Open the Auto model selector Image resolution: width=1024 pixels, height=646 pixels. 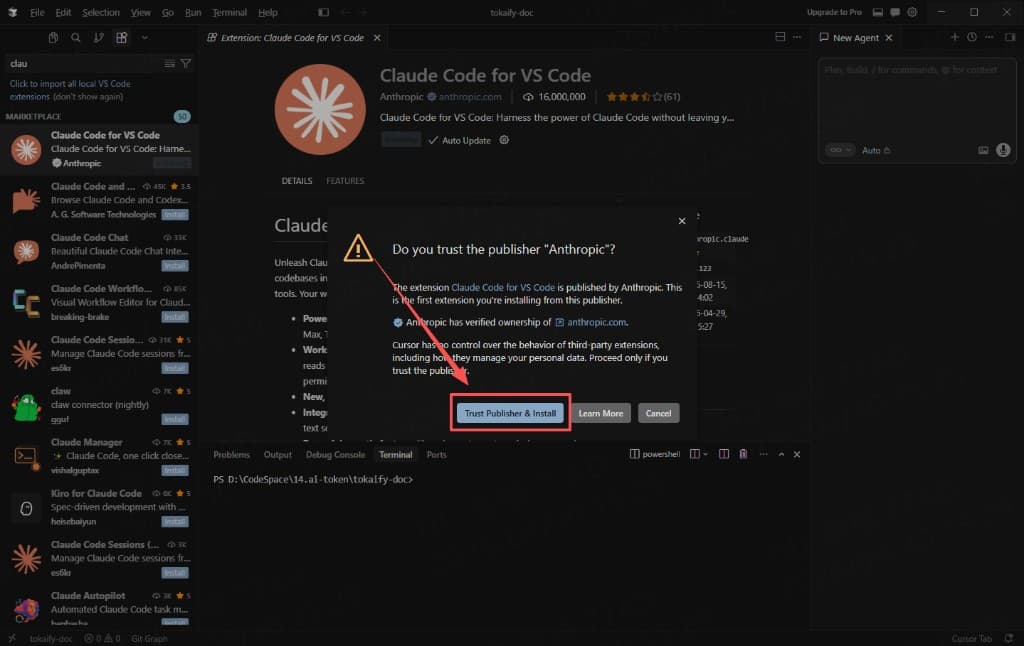pyautogui.click(x=876, y=150)
